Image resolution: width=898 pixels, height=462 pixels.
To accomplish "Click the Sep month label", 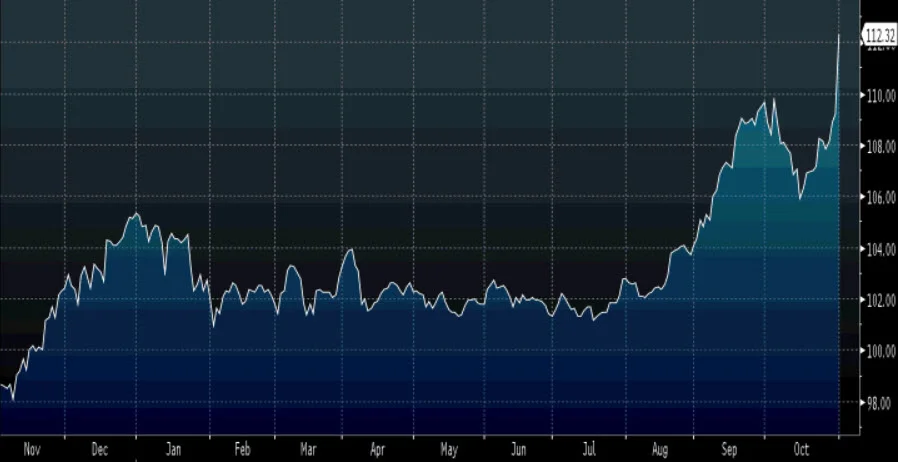I will pos(729,450).
